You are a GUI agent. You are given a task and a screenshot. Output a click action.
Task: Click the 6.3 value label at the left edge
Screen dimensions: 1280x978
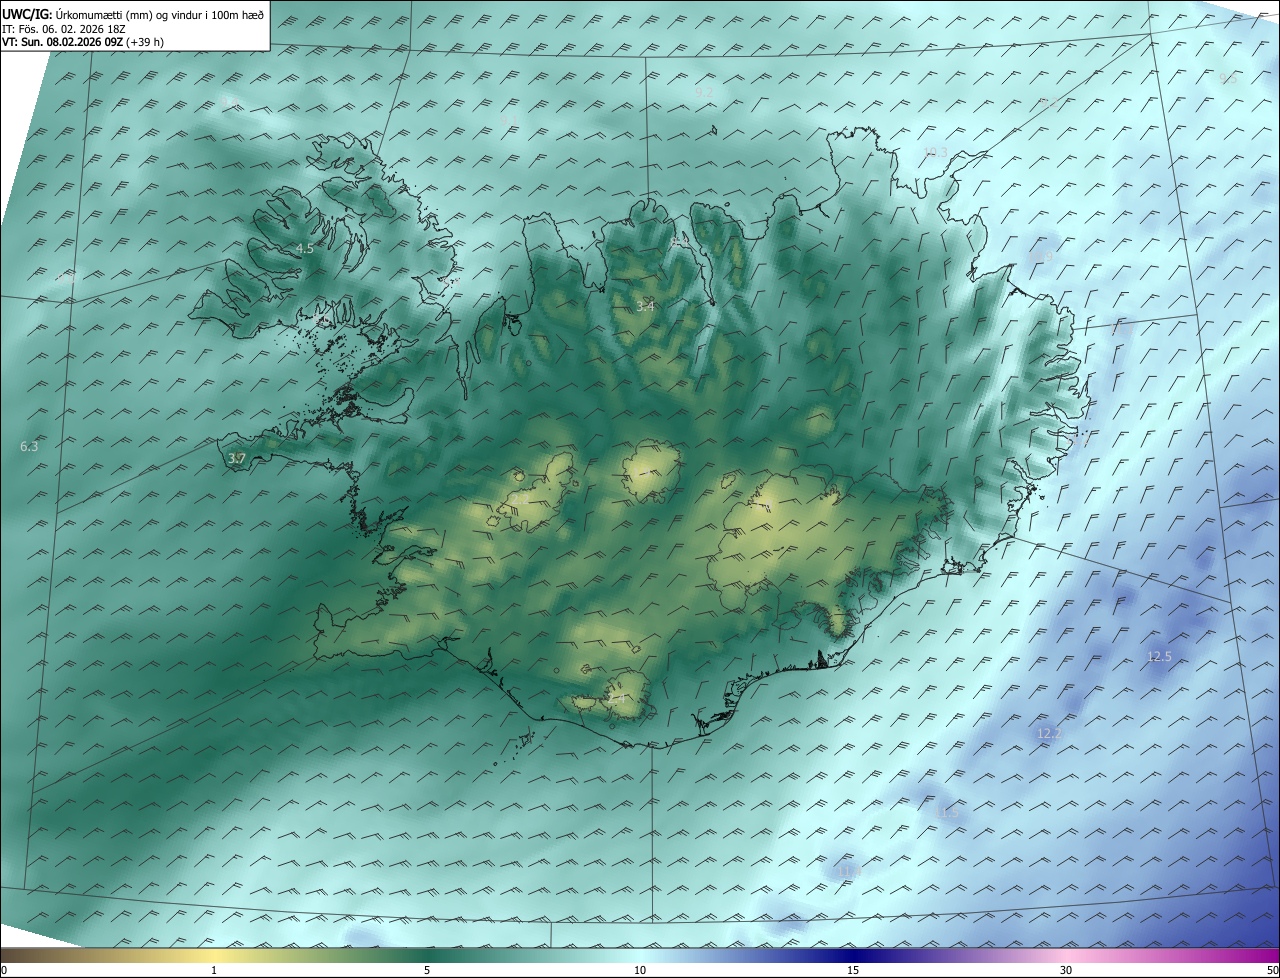[x=29, y=446]
